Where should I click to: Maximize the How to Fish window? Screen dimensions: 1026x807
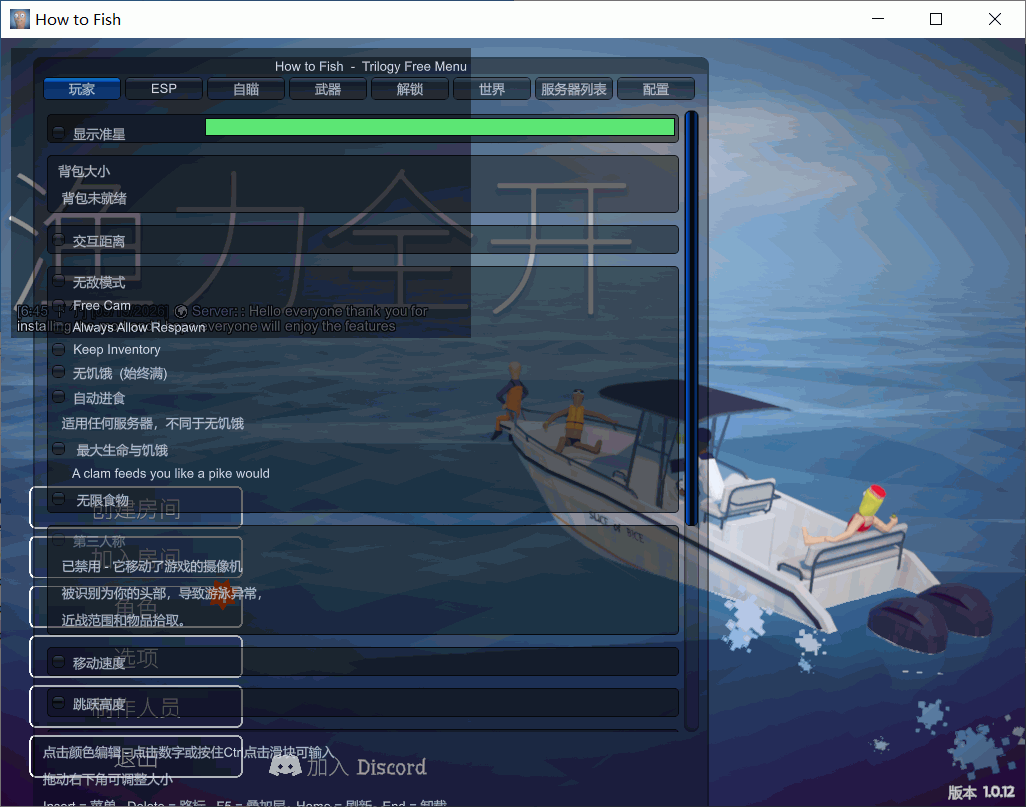936,19
